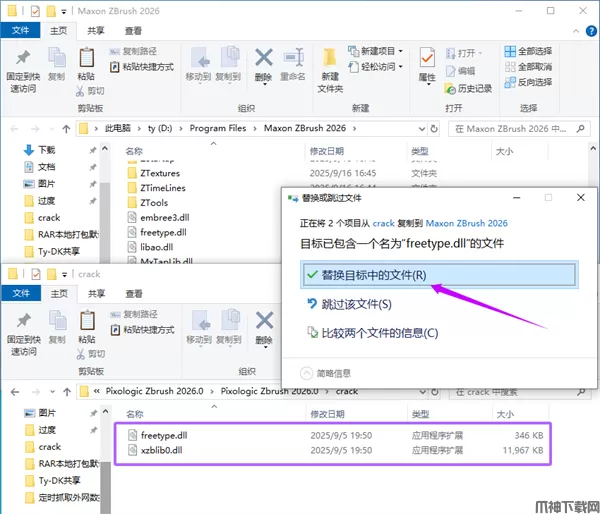Viewport: 600px width, 514px height.
Task: Select Share (共享) tab in Maxon ZBrush window
Action: point(96,31)
